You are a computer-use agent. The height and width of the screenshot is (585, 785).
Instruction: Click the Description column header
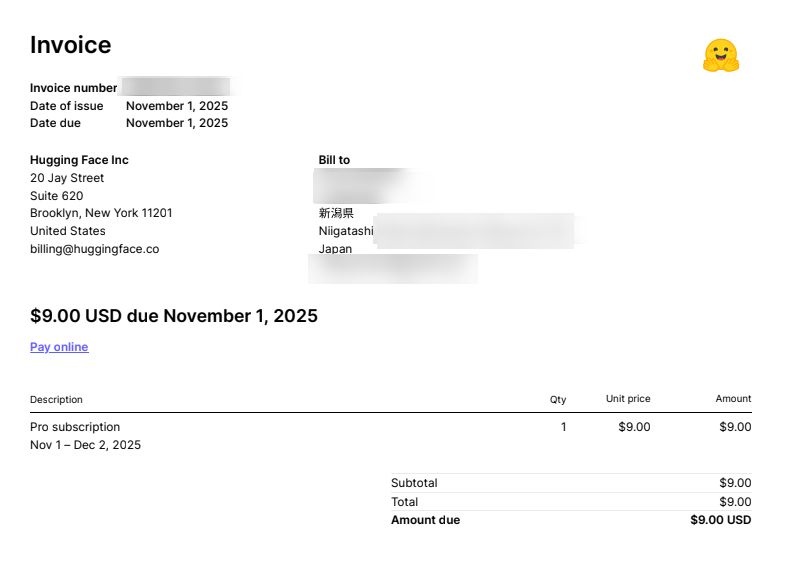tap(56, 399)
